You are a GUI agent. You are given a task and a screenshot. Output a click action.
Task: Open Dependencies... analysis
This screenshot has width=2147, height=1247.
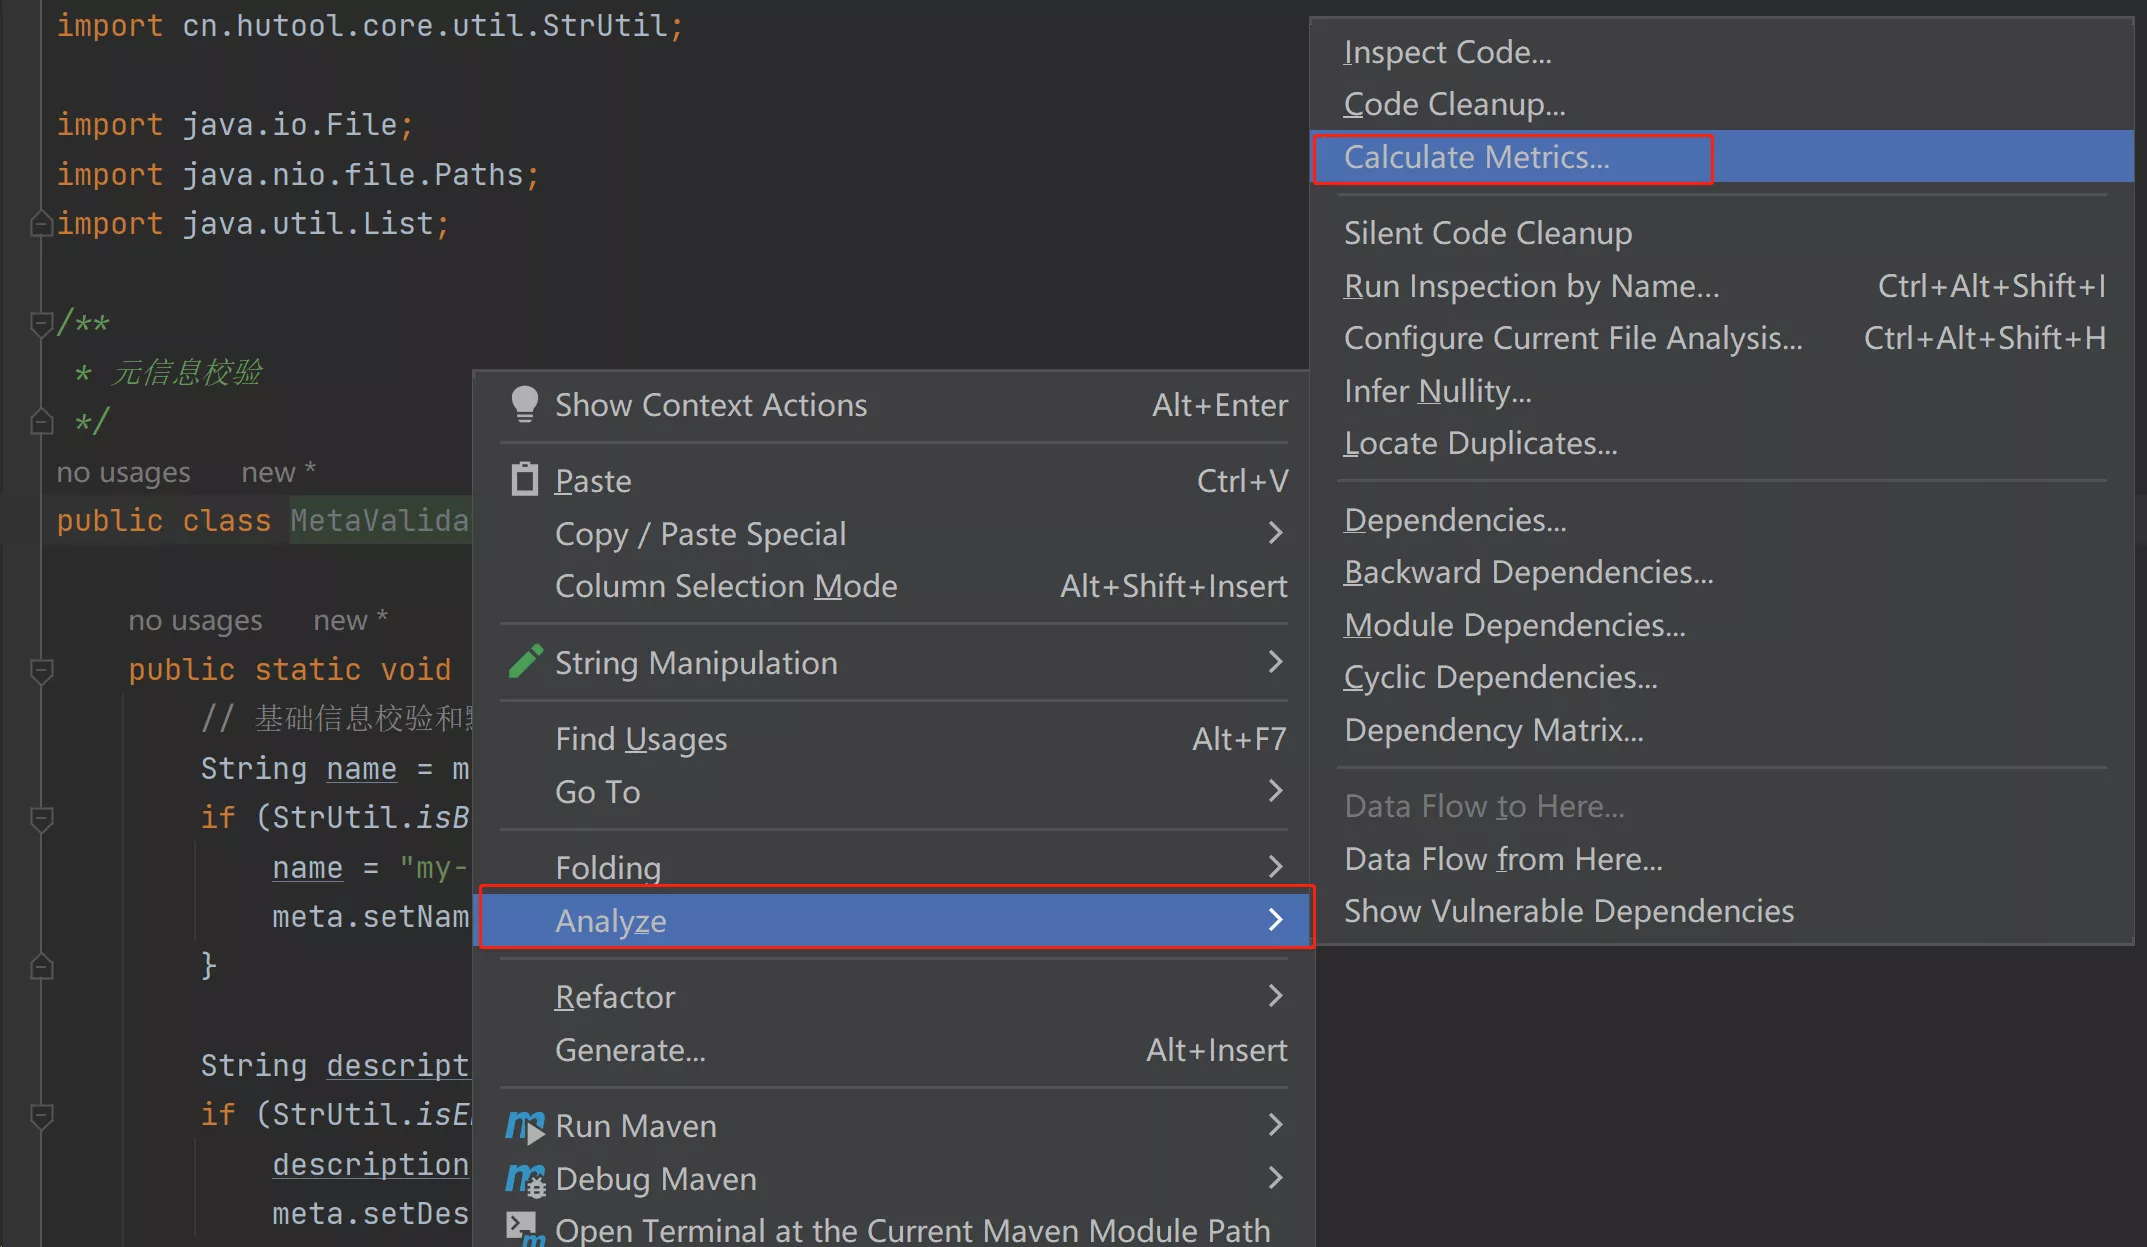coord(1722,520)
